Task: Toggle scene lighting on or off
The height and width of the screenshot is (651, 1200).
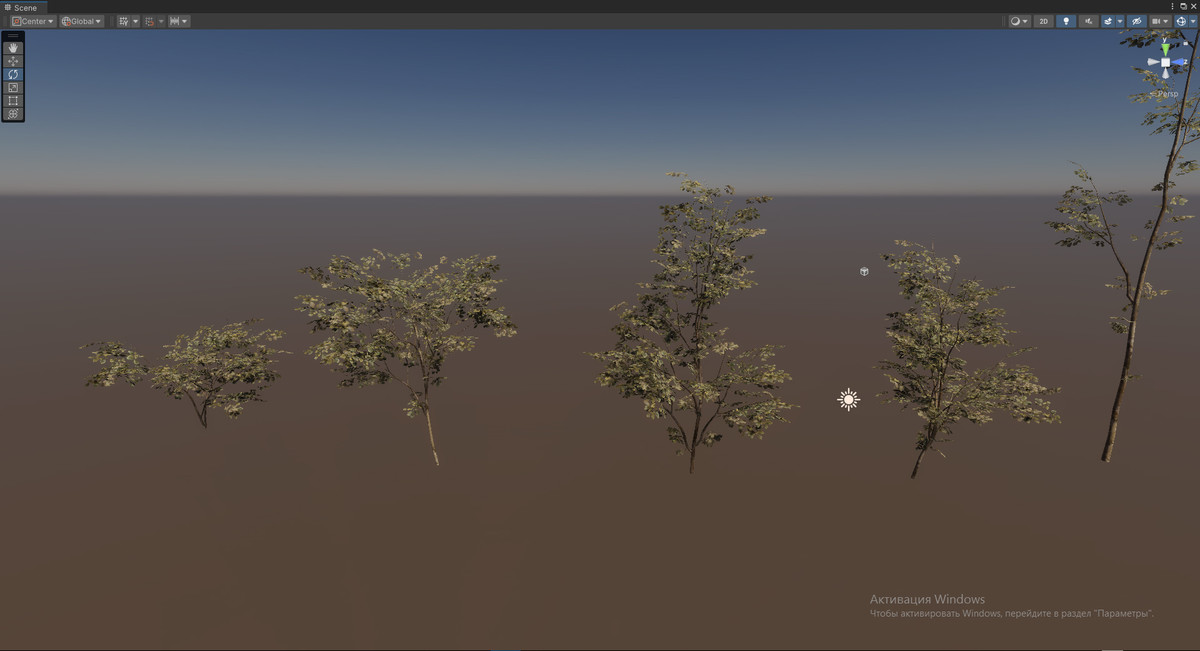Action: point(1067,20)
